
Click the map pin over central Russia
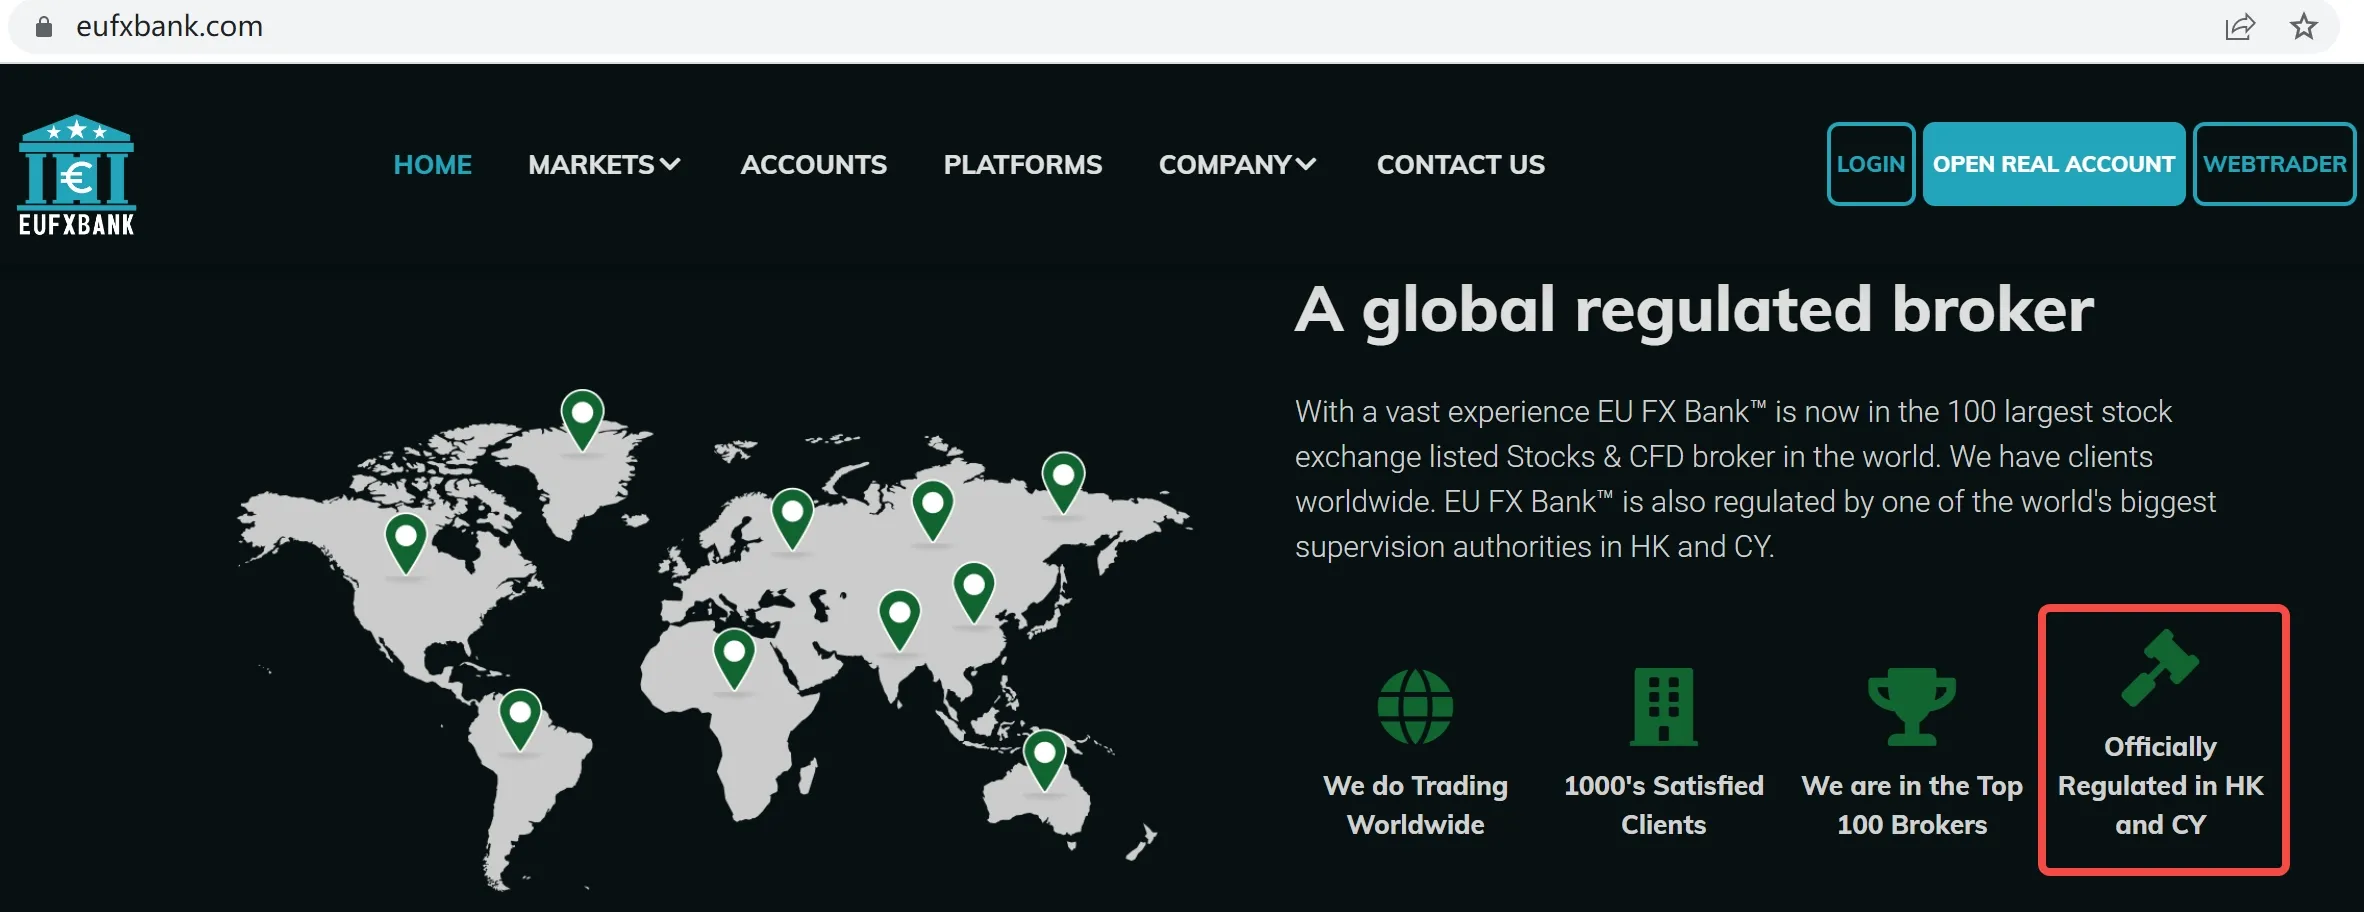[x=933, y=510]
